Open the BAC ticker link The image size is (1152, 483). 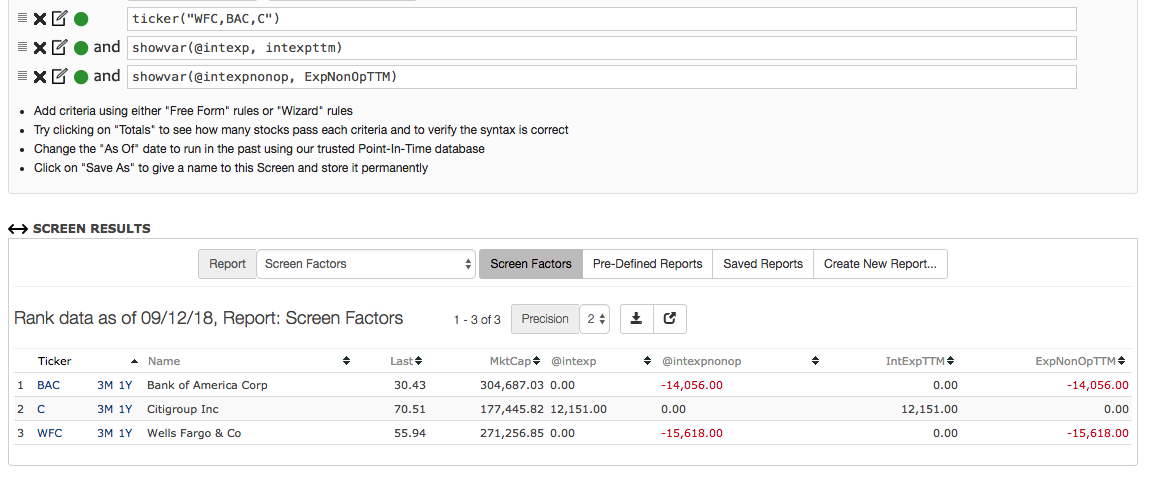[x=49, y=385]
